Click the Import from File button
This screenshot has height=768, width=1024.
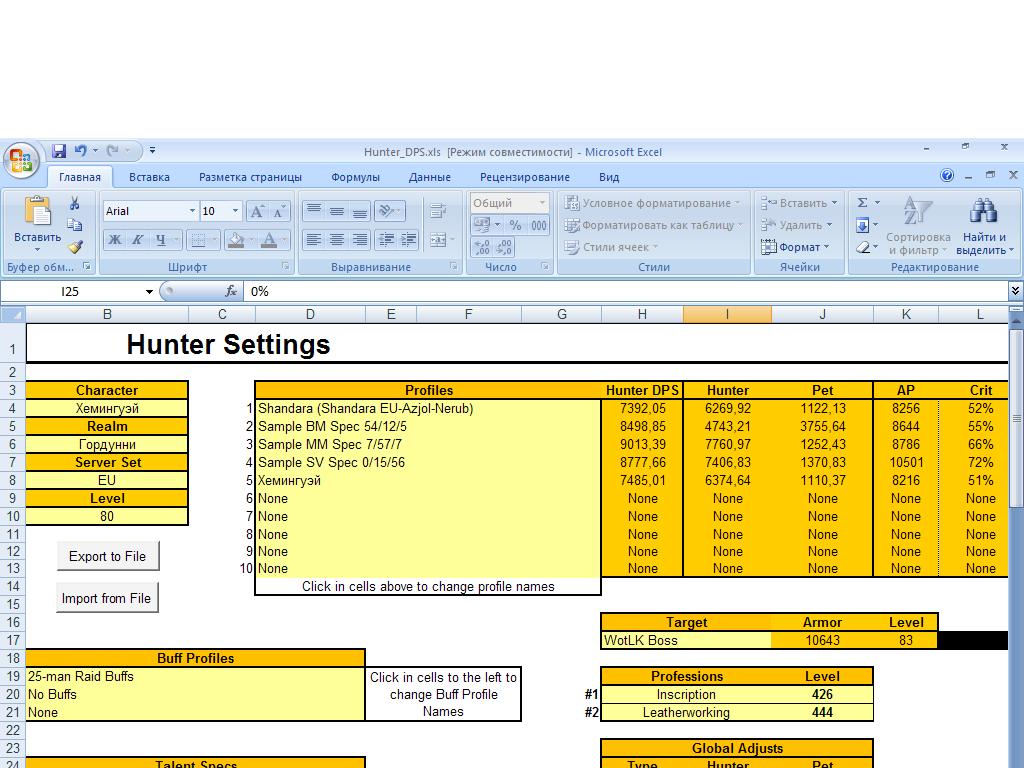pyautogui.click(x=107, y=598)
